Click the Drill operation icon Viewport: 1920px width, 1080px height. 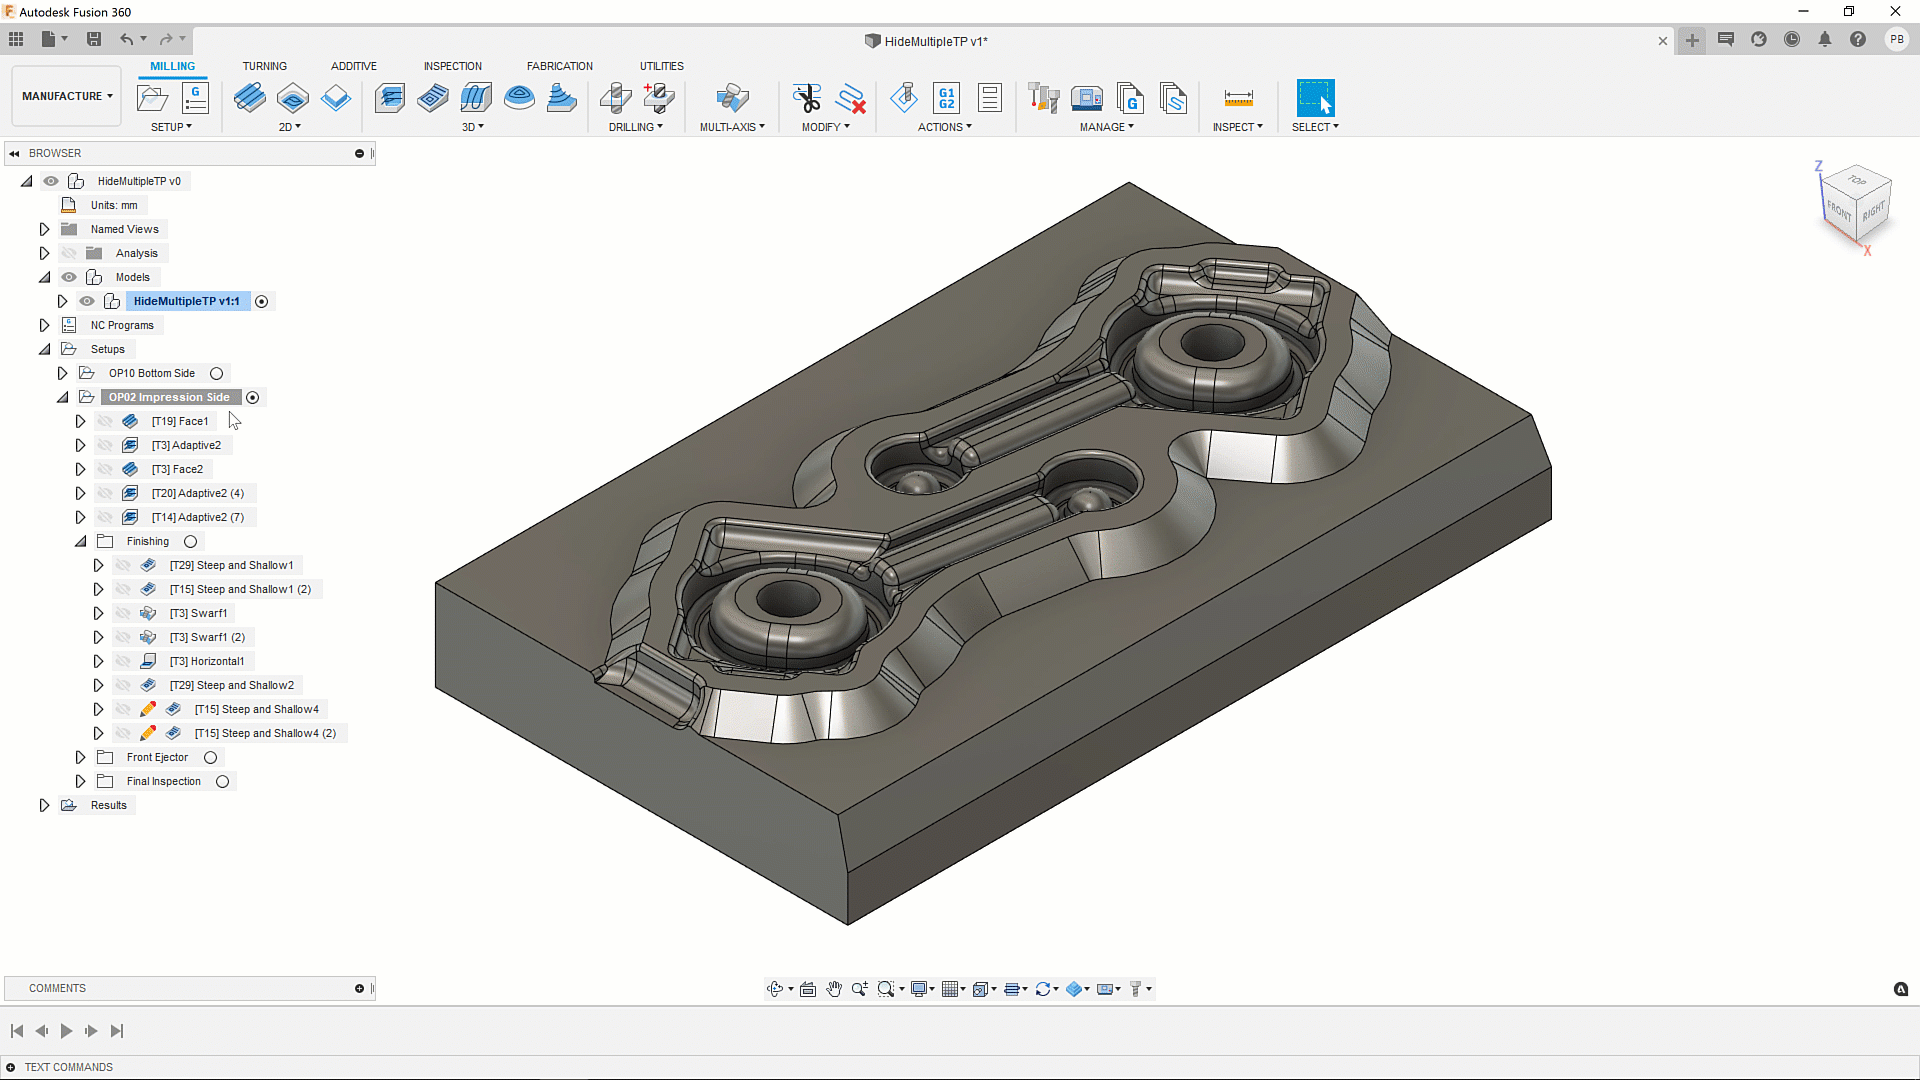(616, 98)
